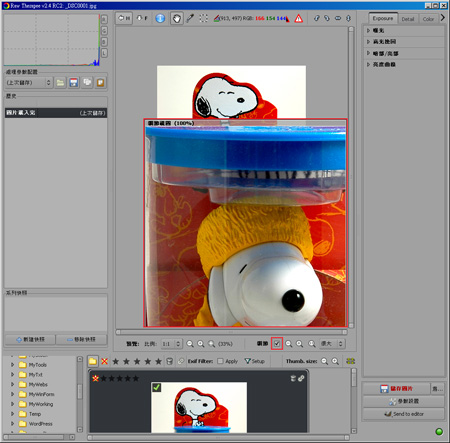Toggle the green checkmark on the Snoopy thumbnail
Image resolution: width=450 pixels, height=443 pixels.
coord(156,387)
